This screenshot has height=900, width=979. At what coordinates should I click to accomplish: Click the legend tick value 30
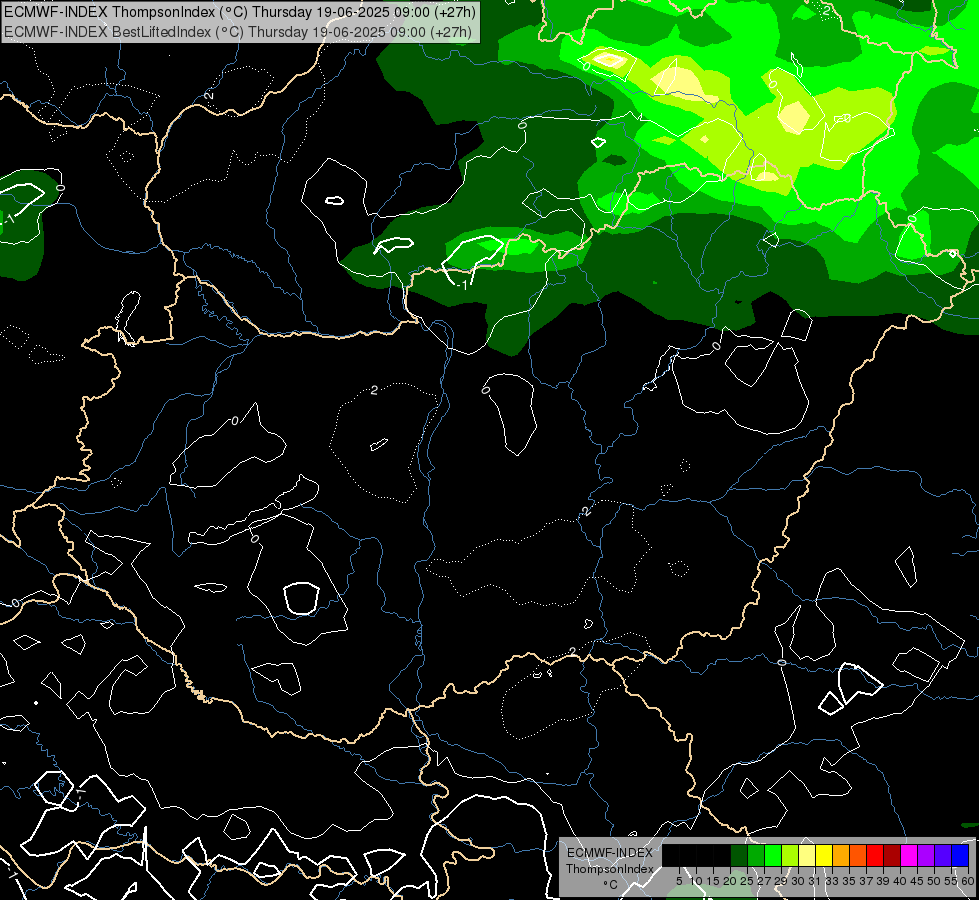798,881
